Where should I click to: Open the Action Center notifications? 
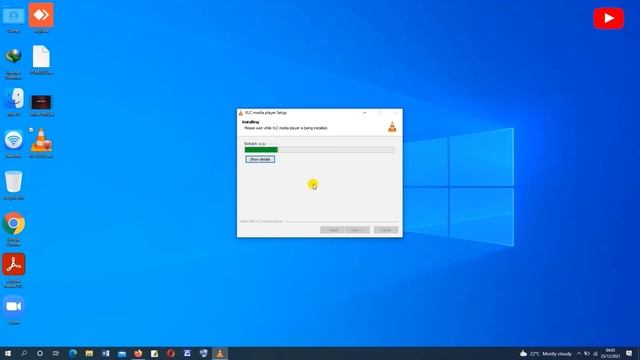(629, 353)
